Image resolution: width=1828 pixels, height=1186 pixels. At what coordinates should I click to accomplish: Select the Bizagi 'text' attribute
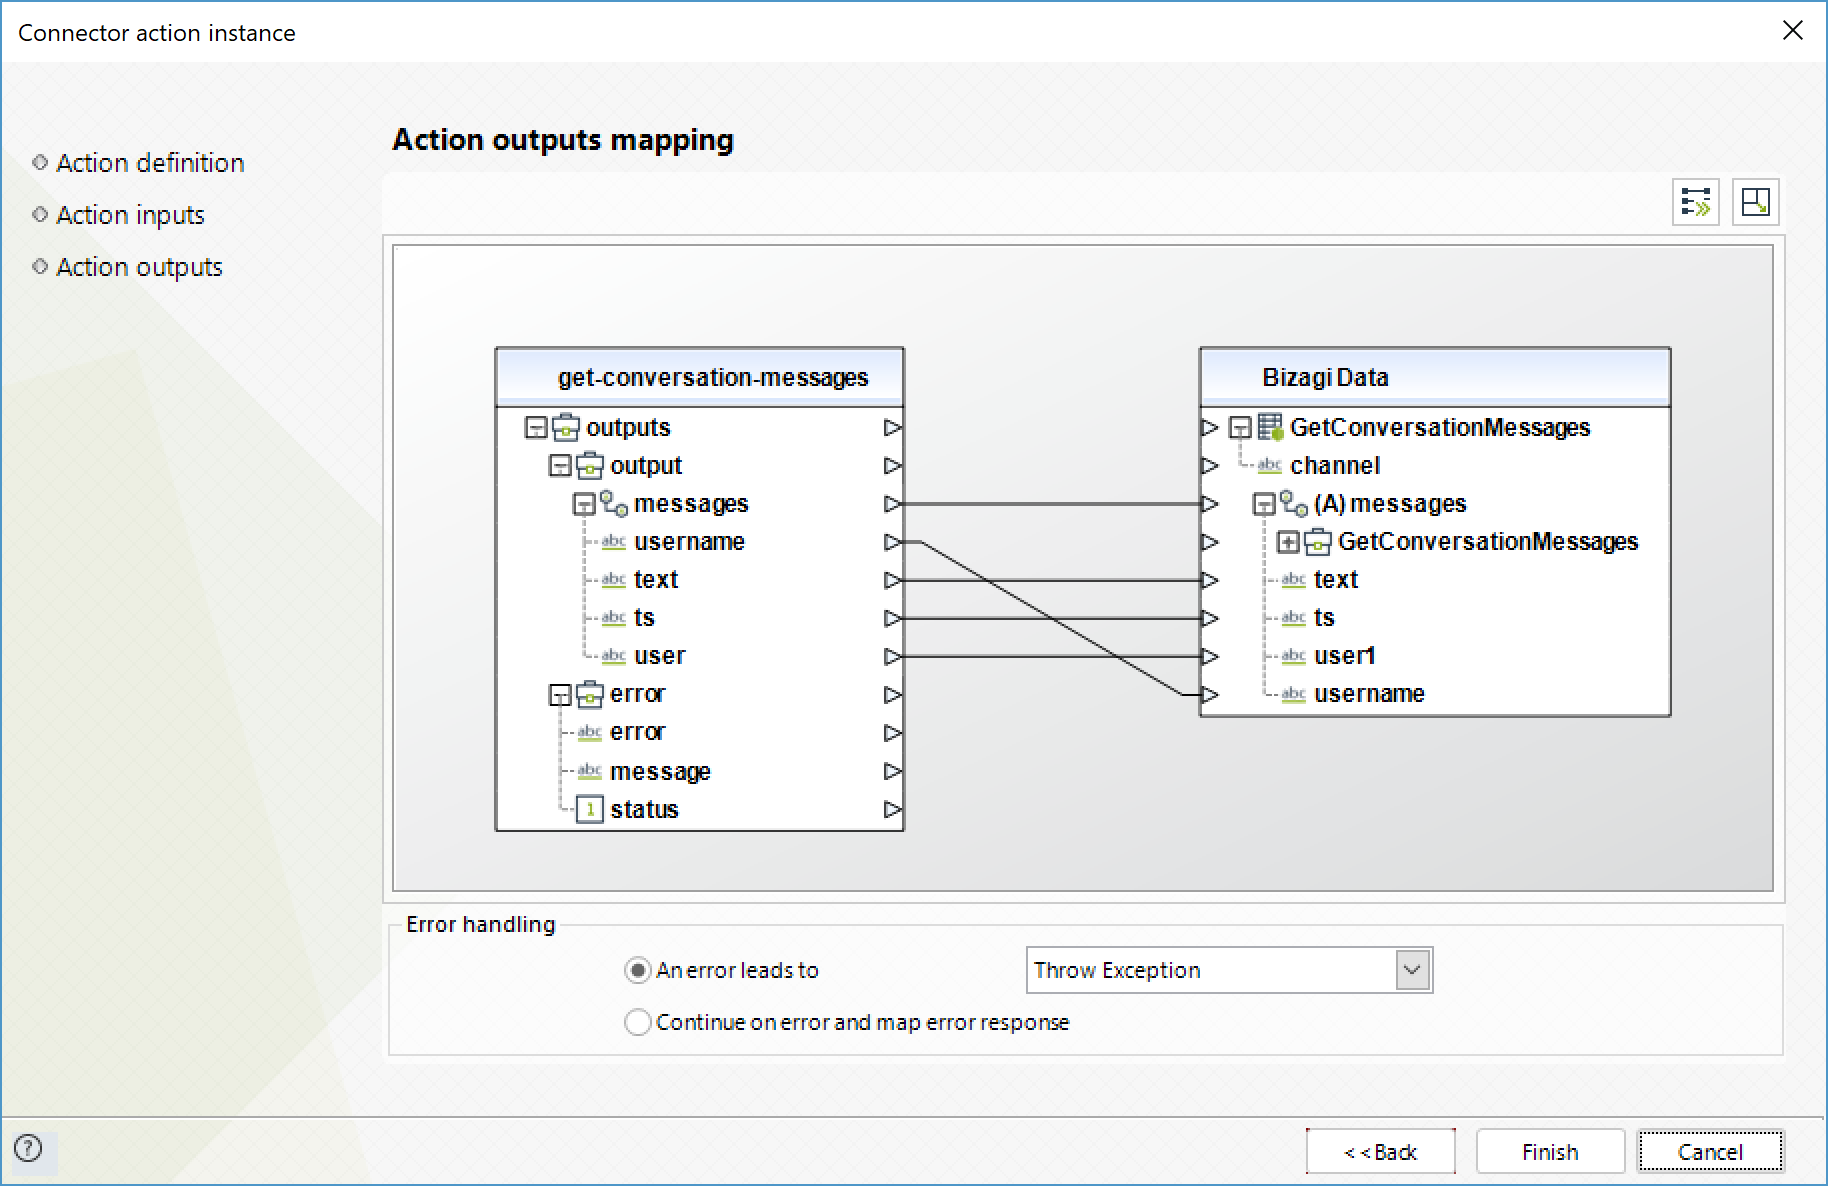1335,580
